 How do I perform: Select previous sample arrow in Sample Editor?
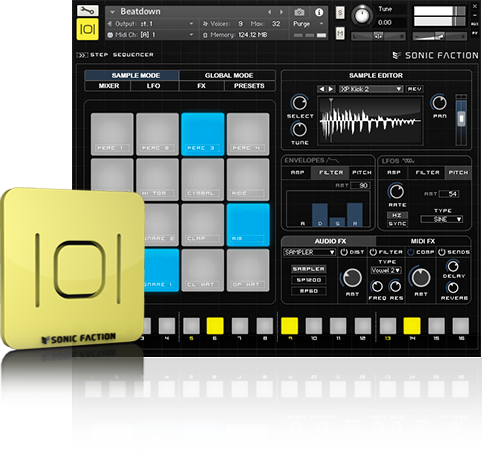click(322, 89)
